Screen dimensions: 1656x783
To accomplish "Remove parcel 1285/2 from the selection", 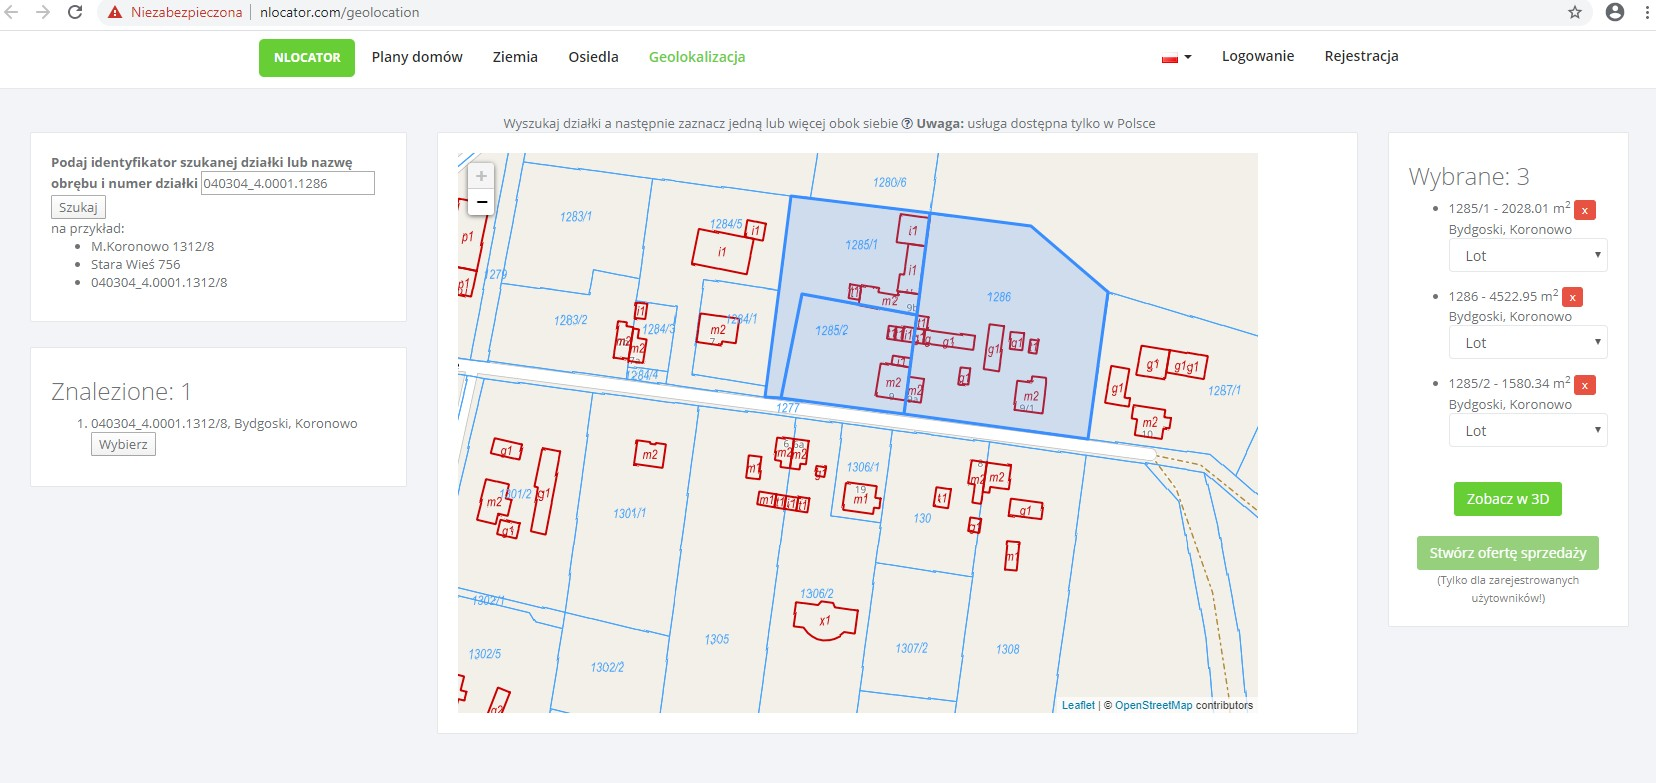I will pyautogui.click(x=1584, y=385).
